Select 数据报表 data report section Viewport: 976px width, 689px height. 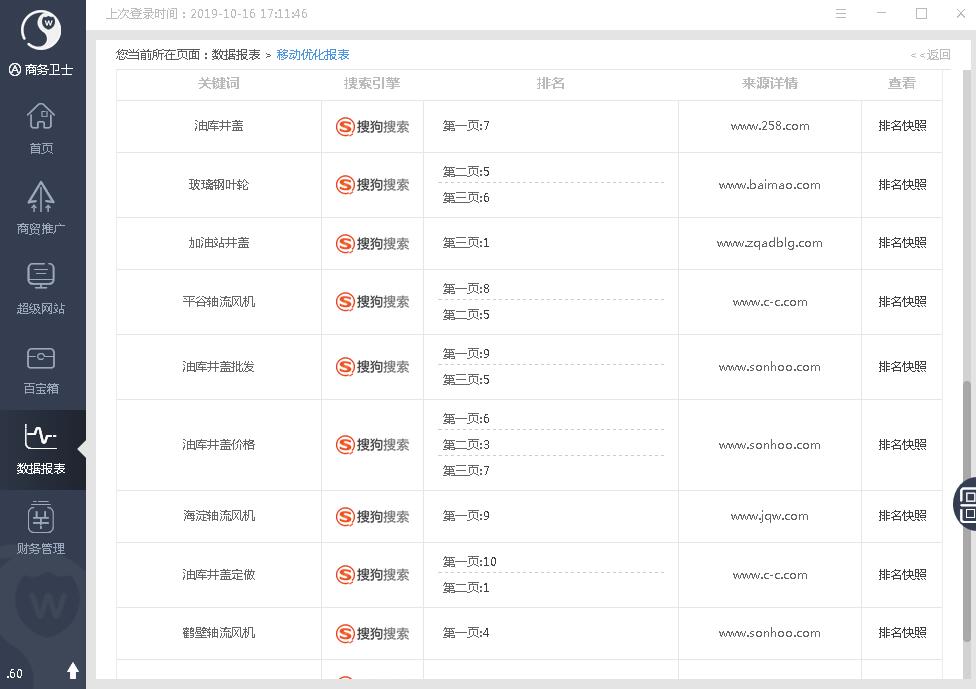tap(41, 448)
